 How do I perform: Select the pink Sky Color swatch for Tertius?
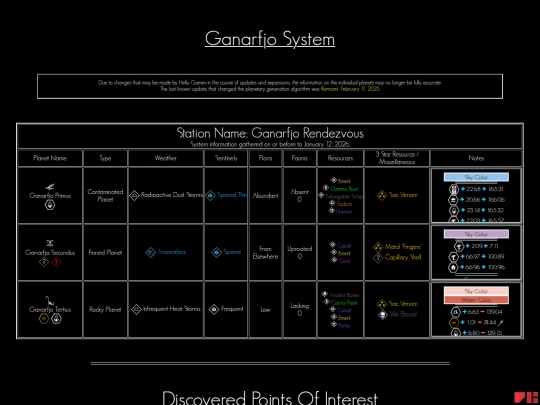click(x=476, y=291)
